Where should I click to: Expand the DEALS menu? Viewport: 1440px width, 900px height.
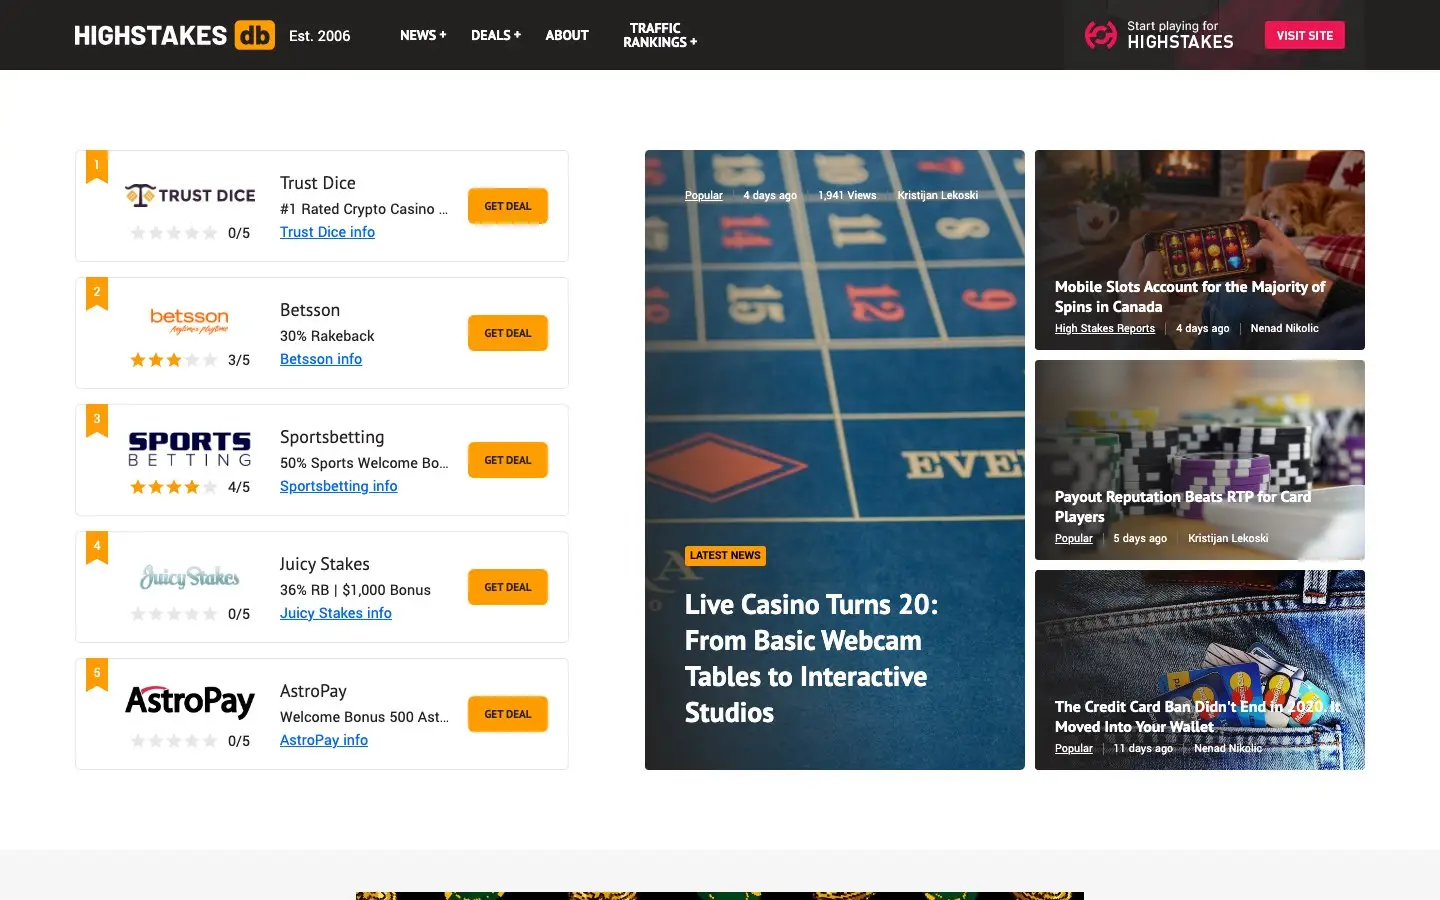point(496,35)
